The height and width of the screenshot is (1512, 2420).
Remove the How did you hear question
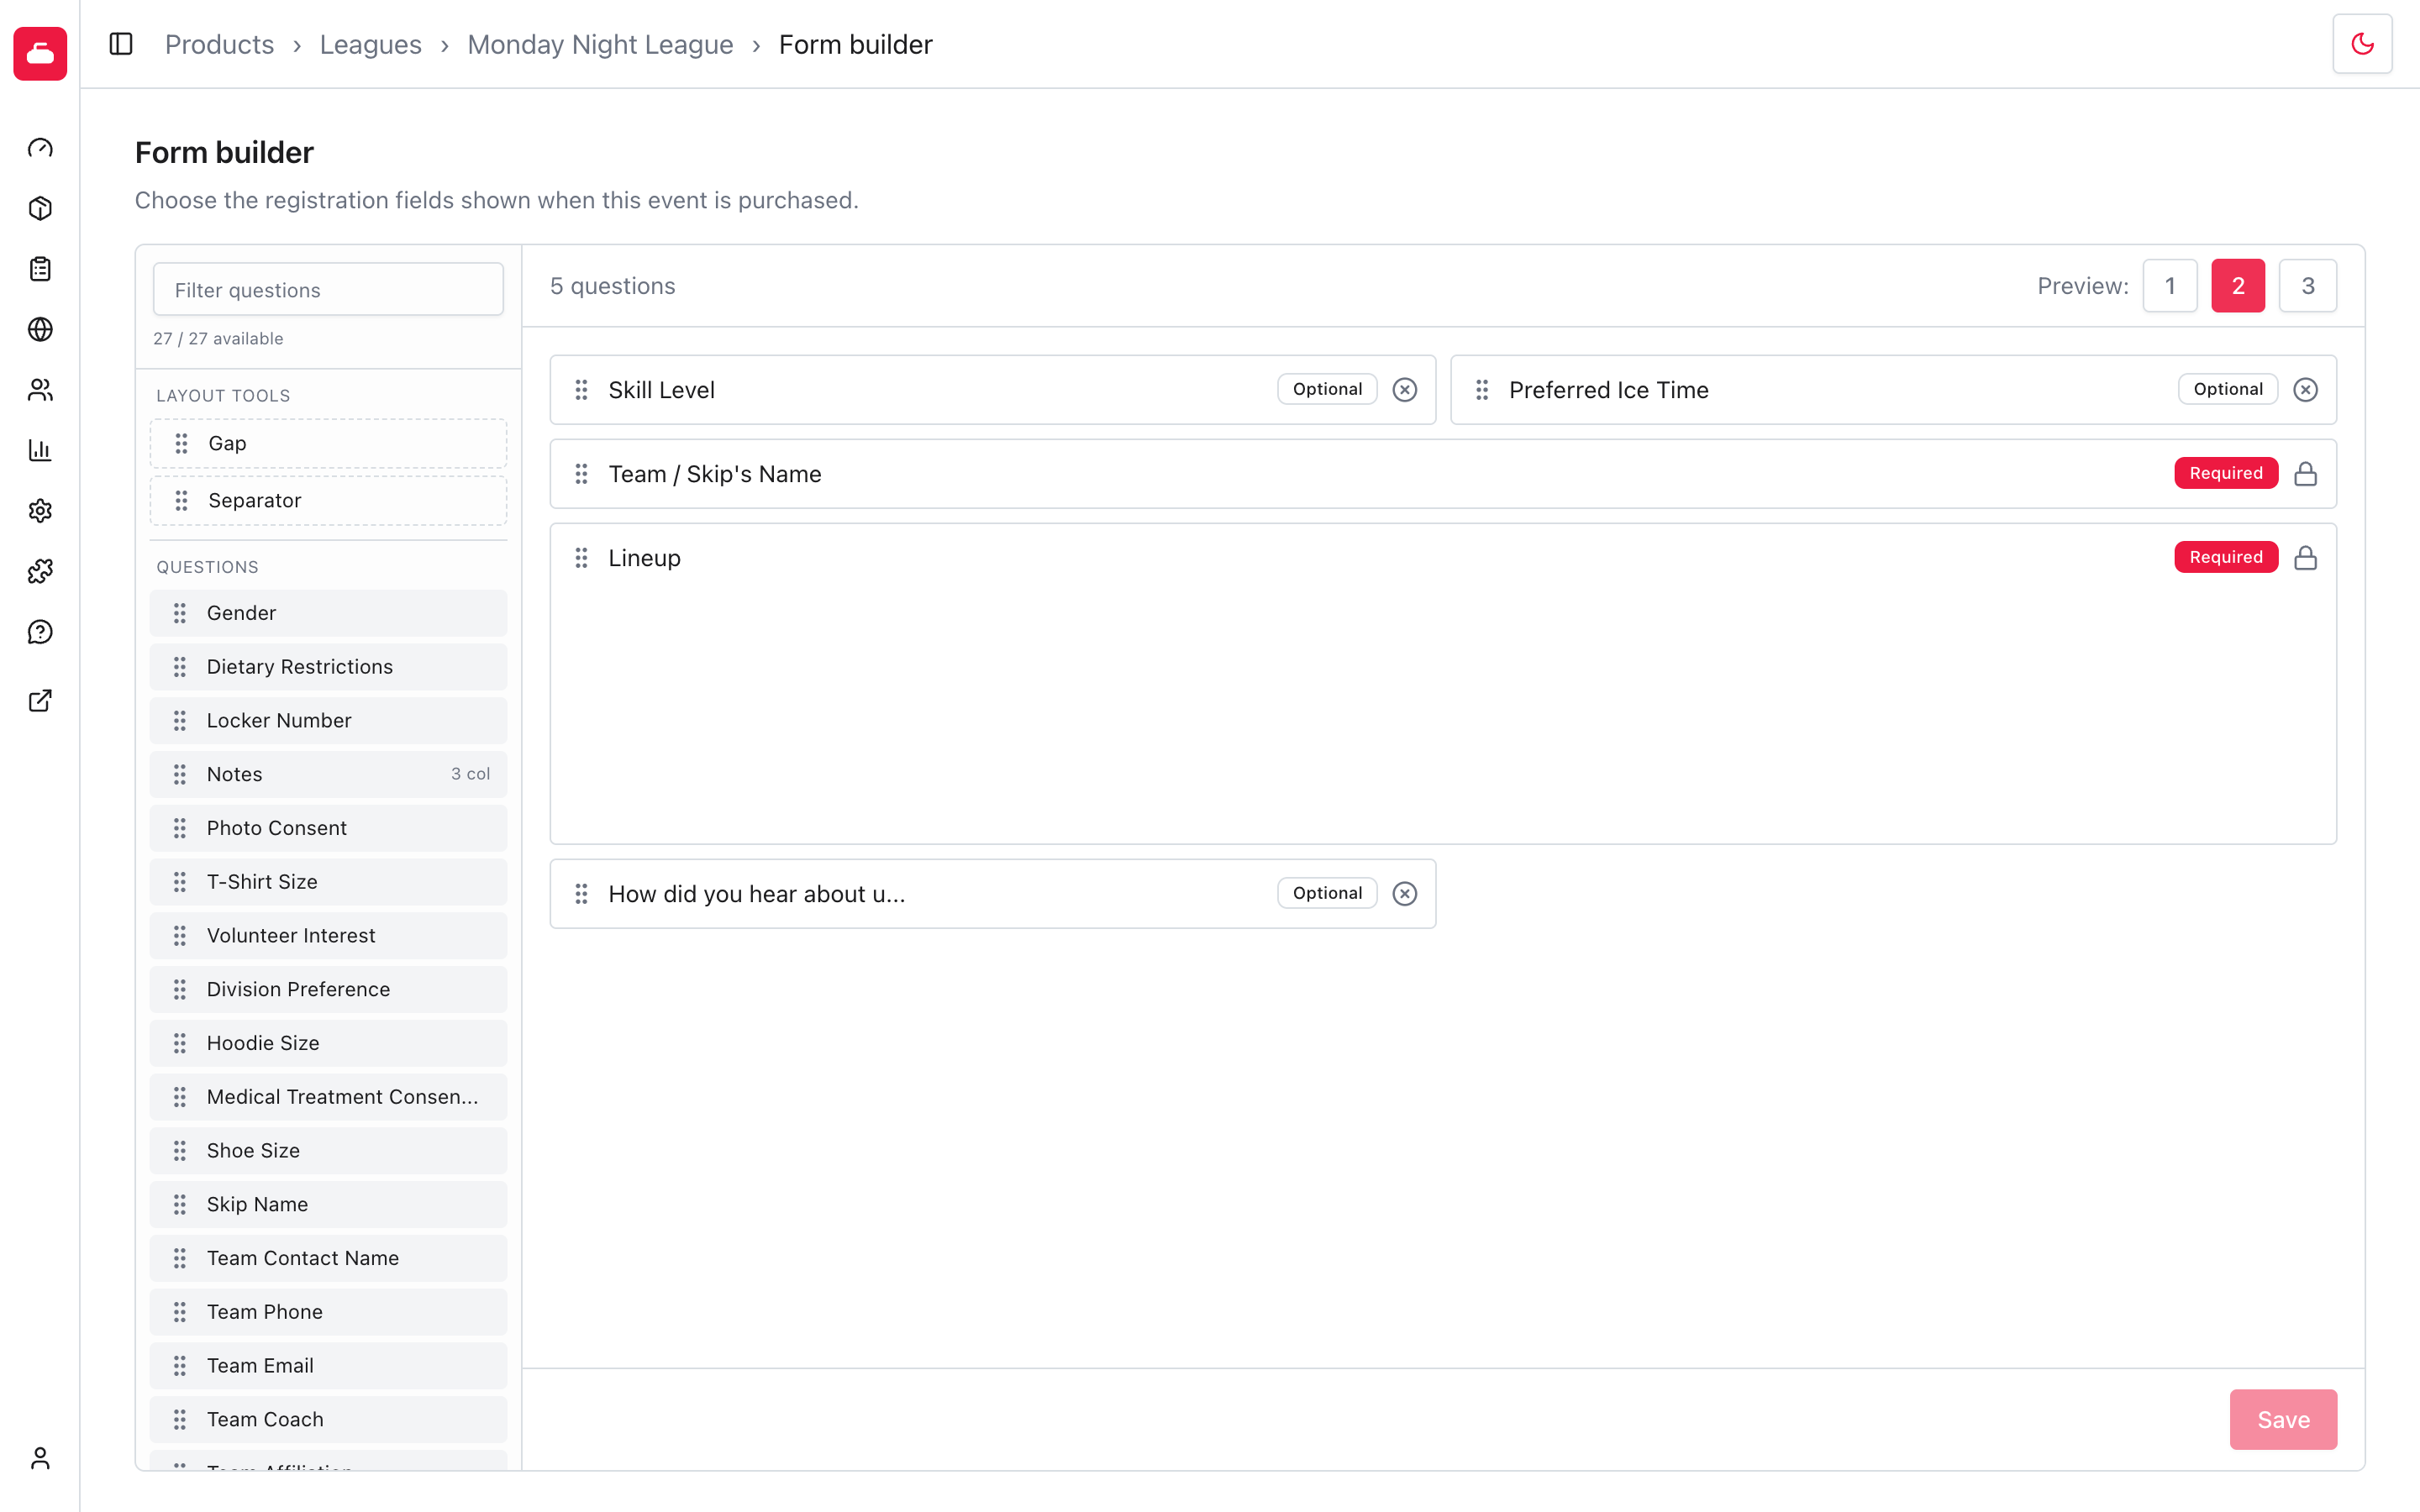(1404, 894)
